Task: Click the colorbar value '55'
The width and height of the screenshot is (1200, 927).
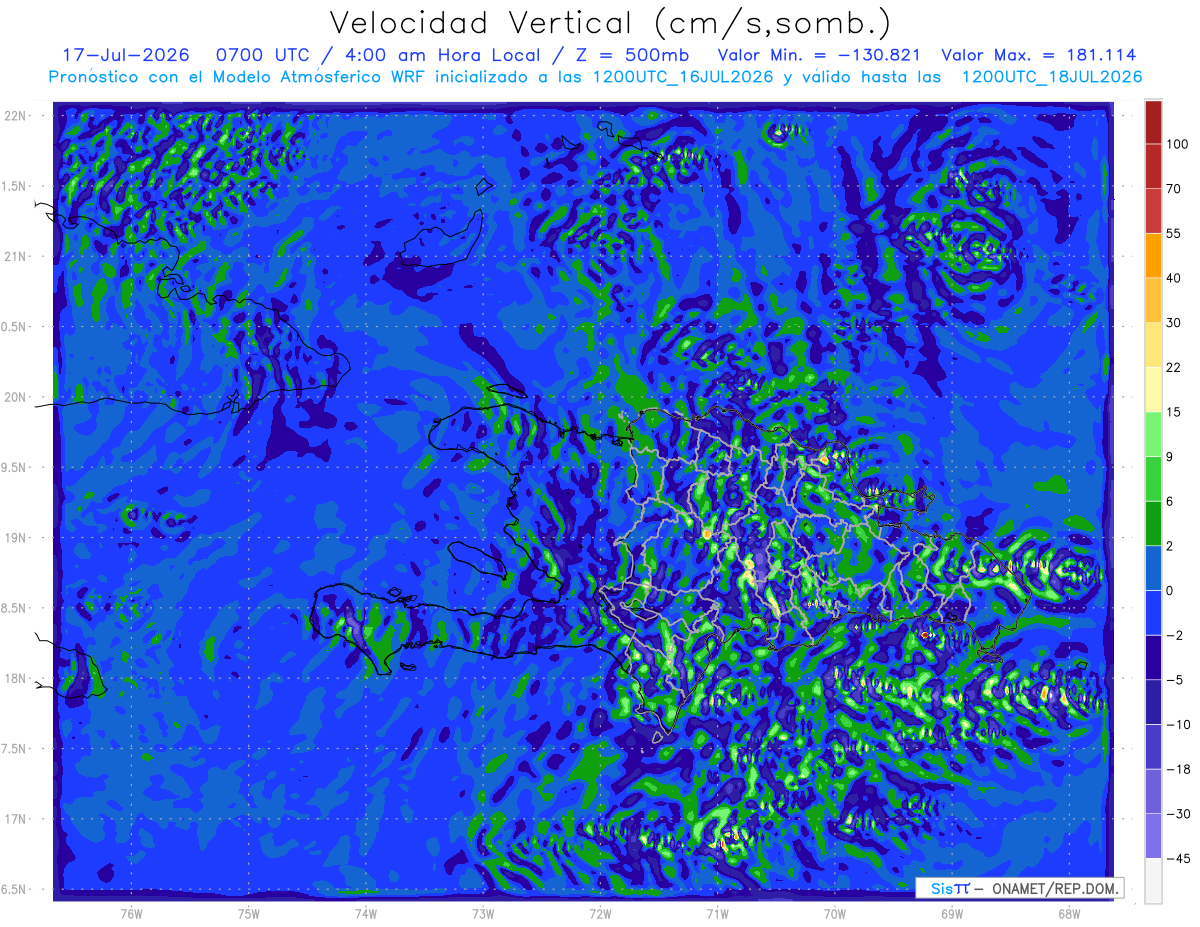Action: pos(1174,233)
